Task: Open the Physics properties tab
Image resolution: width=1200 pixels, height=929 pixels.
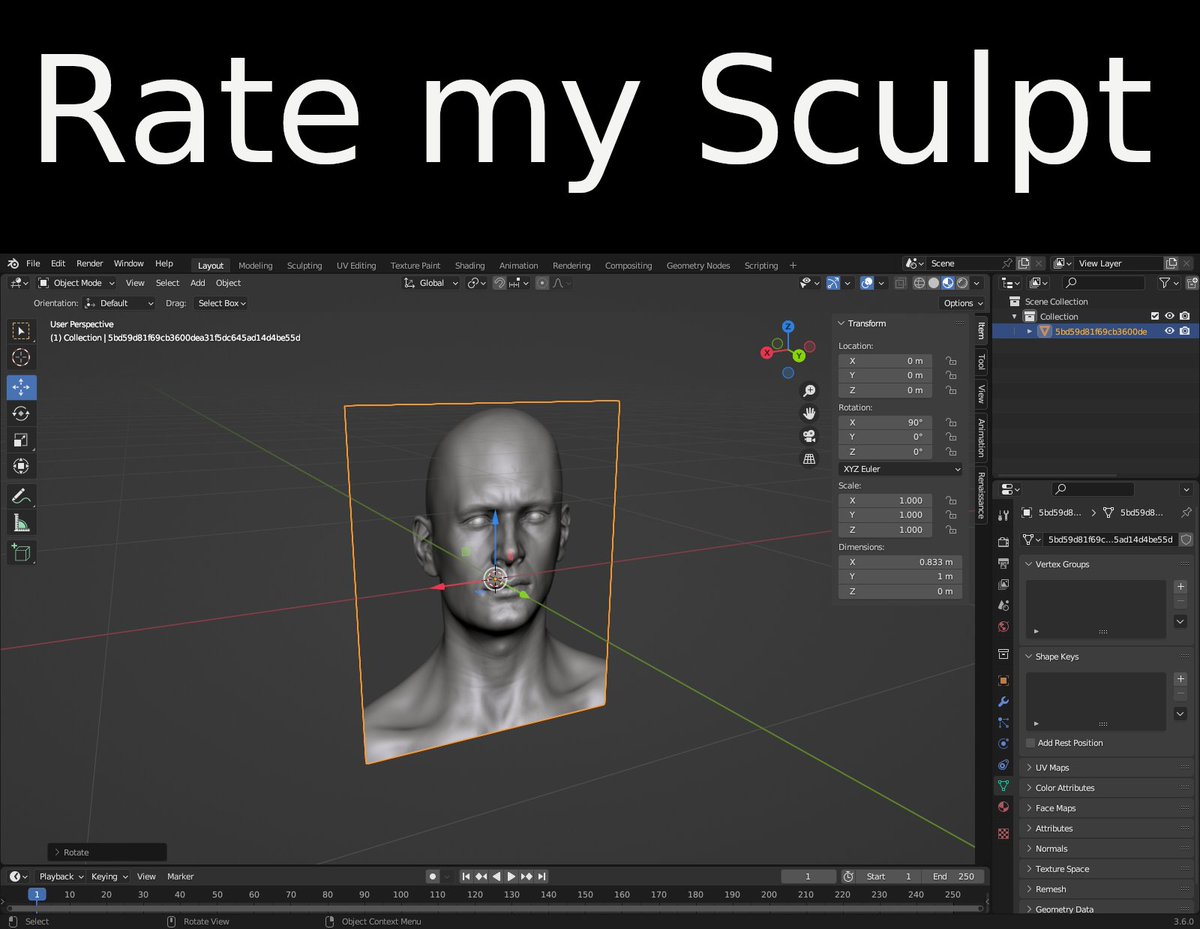Action: click(x=1003, y=744)
